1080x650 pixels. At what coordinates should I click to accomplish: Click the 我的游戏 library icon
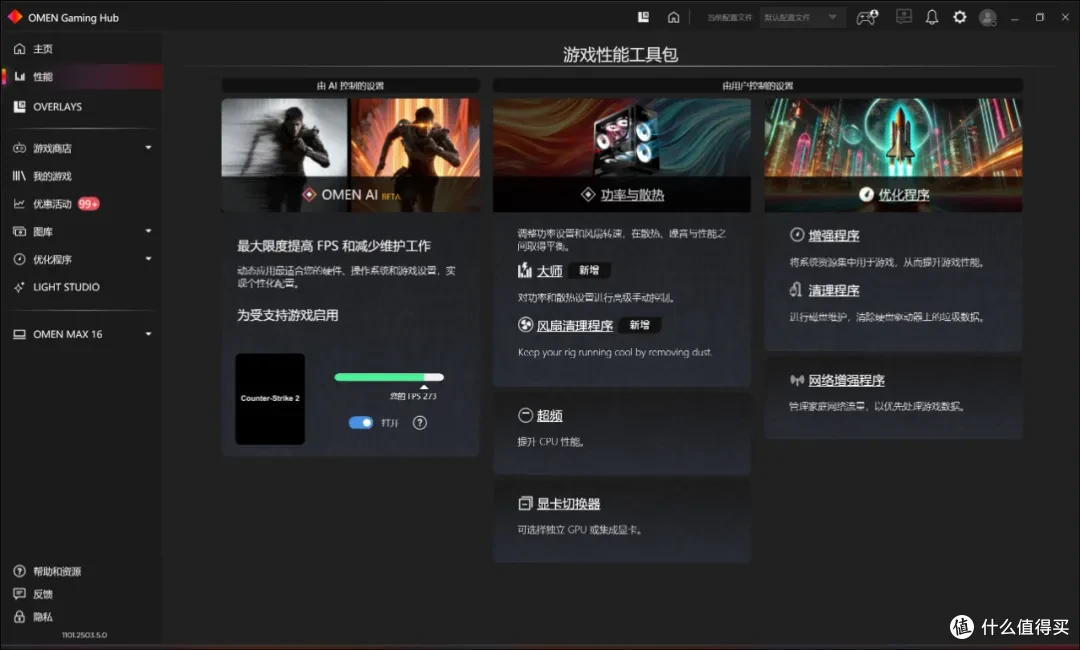19,176
